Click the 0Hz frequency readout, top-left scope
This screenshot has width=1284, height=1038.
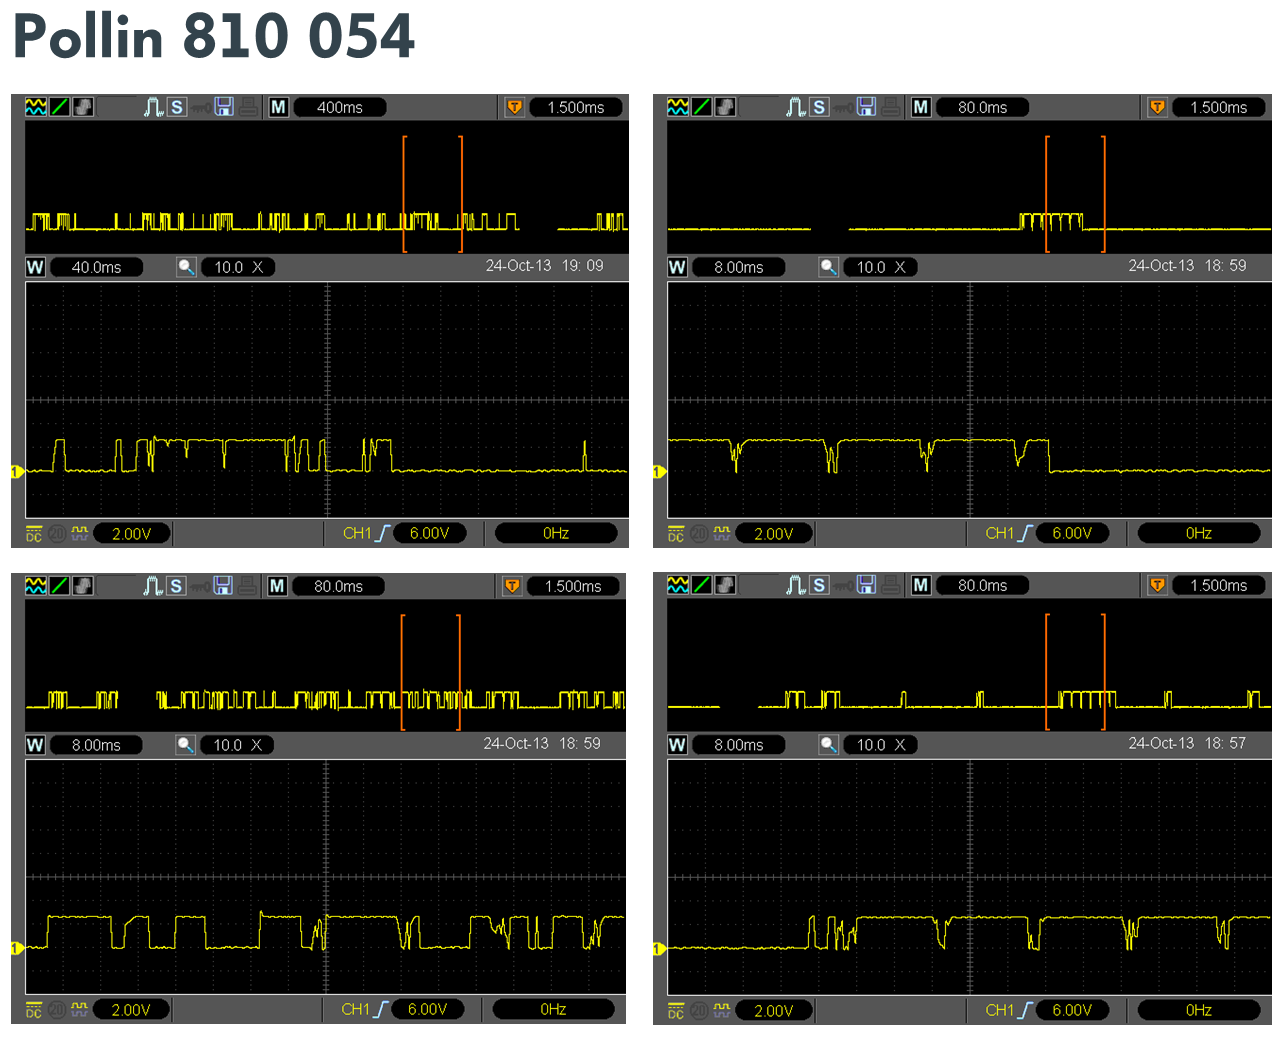pos(556,534)
